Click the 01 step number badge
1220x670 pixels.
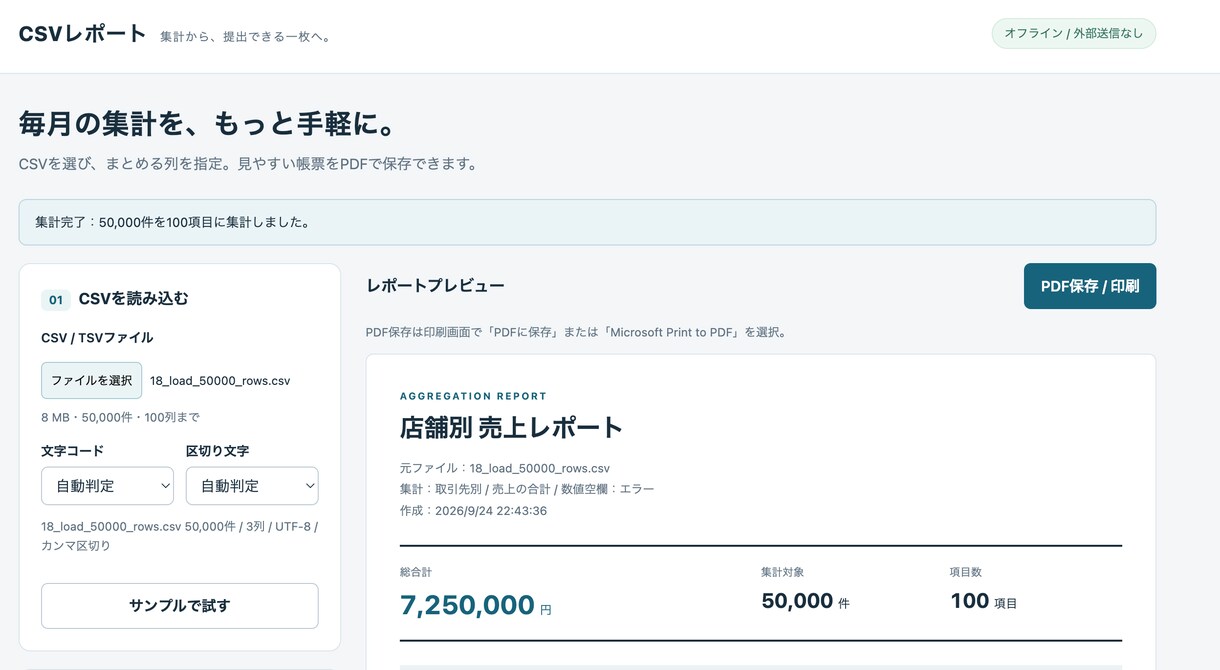coord(56,300)
